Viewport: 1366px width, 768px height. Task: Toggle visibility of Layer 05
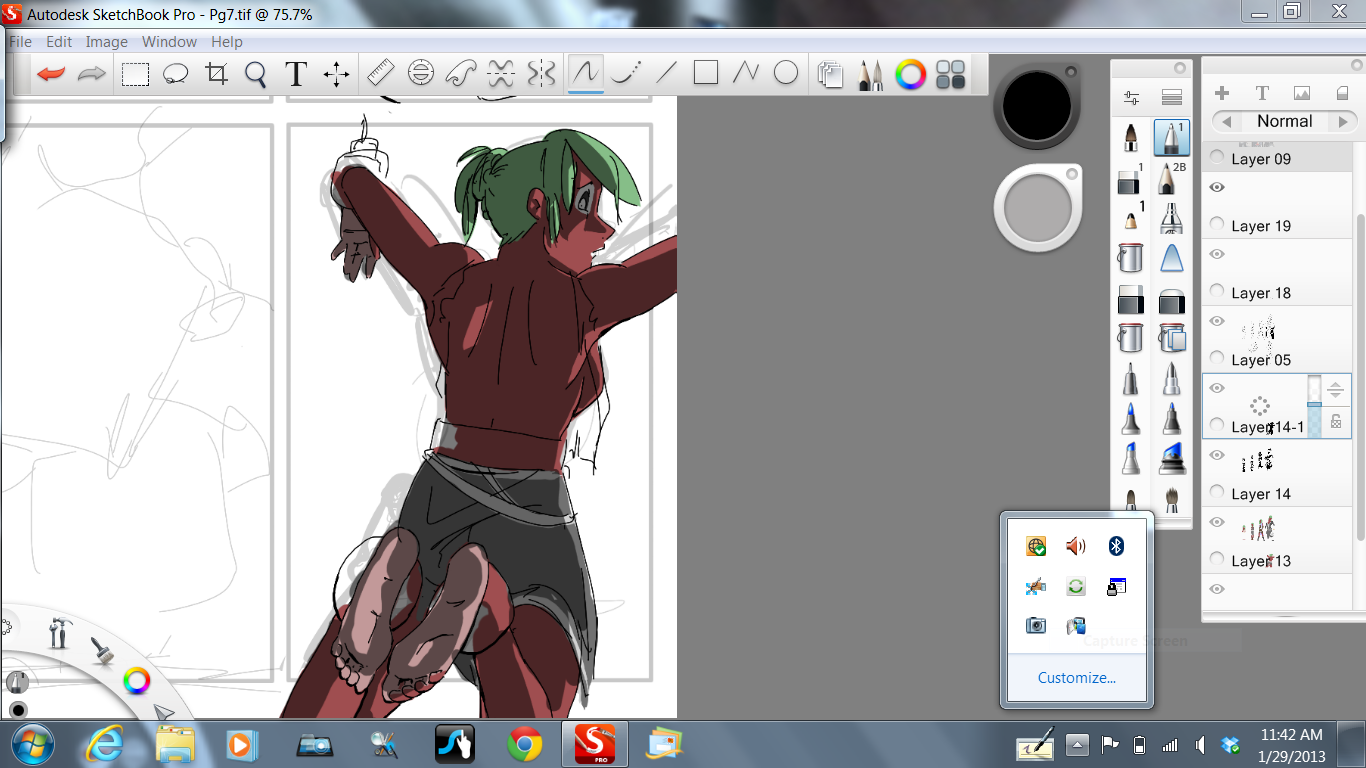1217,321
